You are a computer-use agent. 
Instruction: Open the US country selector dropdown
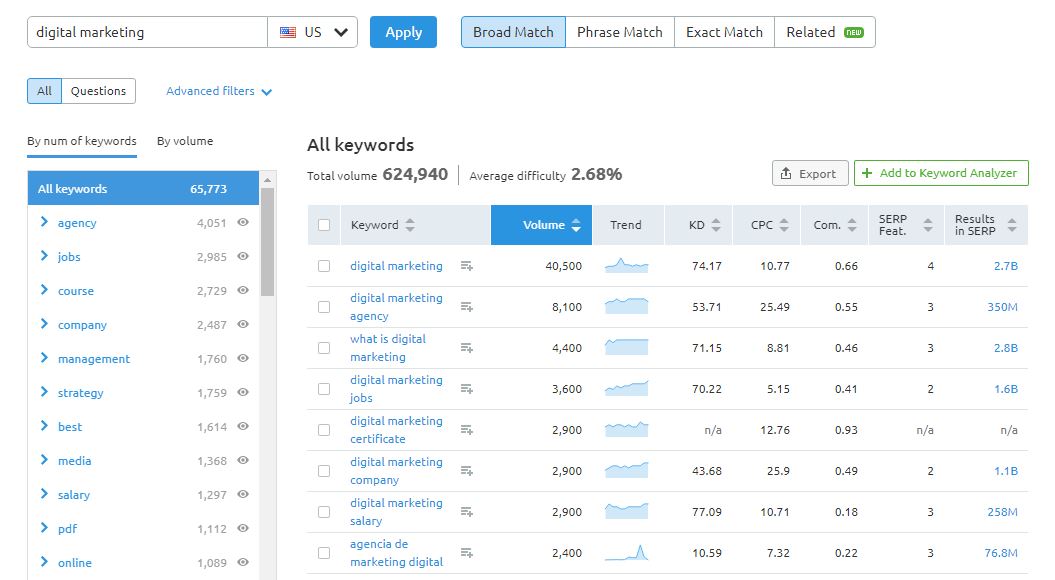[314, 31]
